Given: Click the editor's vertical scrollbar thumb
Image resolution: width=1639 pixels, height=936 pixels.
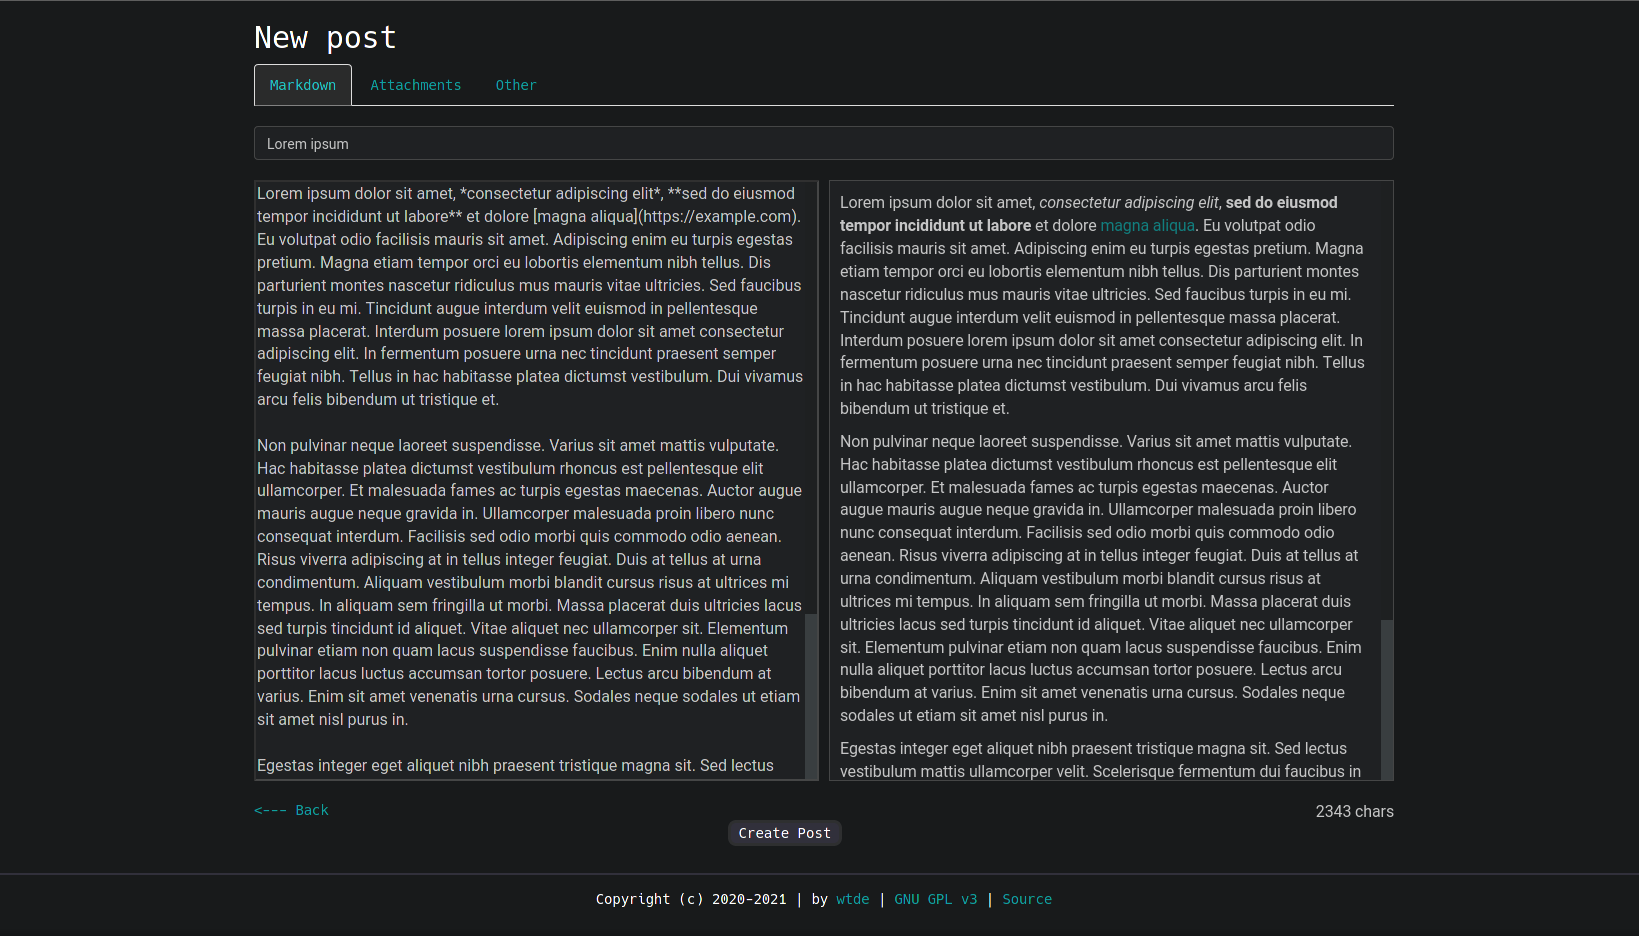Looking at the screenshot, I should coord(811,696).
